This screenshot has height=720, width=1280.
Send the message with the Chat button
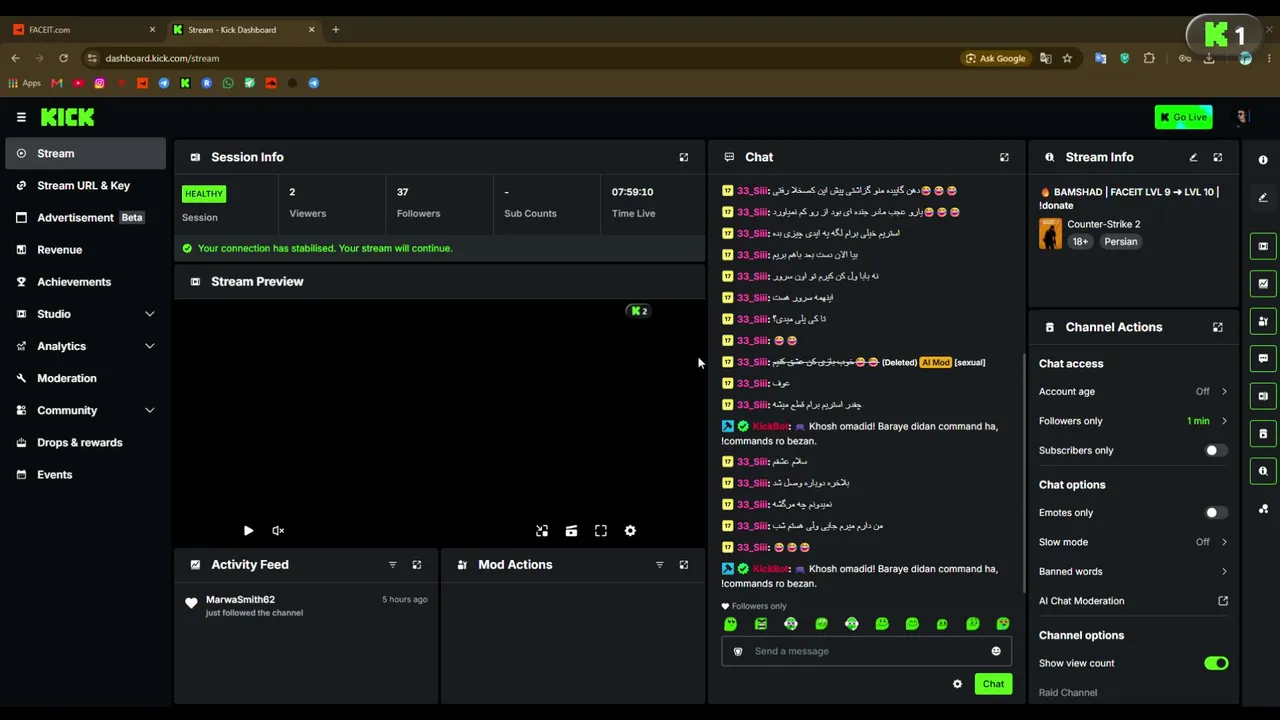point(993,684)
